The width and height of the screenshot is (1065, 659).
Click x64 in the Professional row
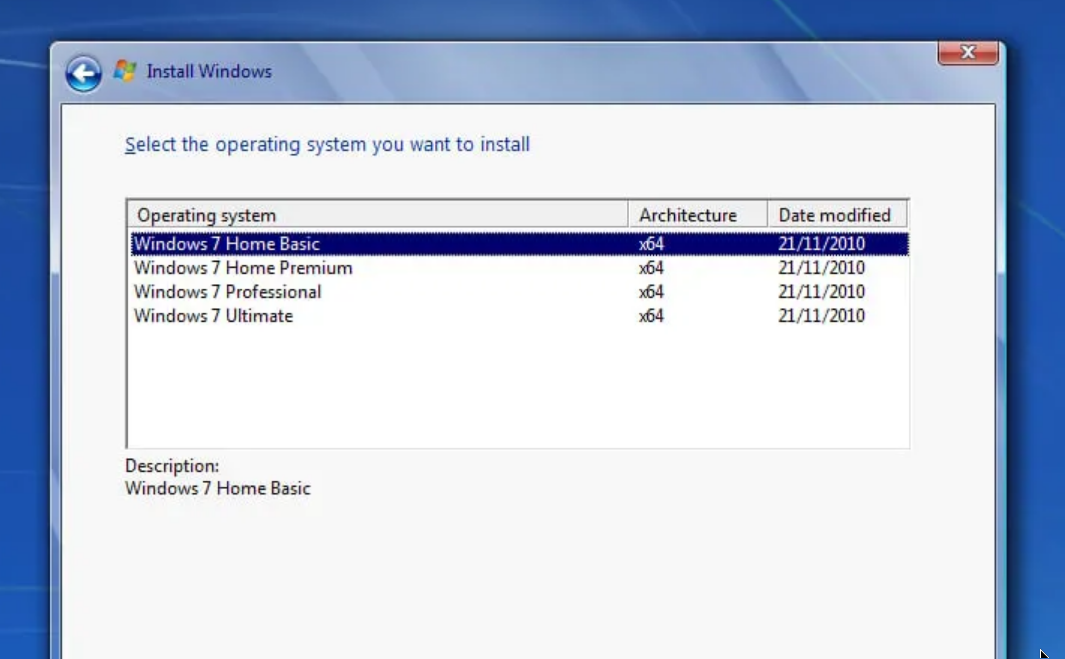[652, 292]
